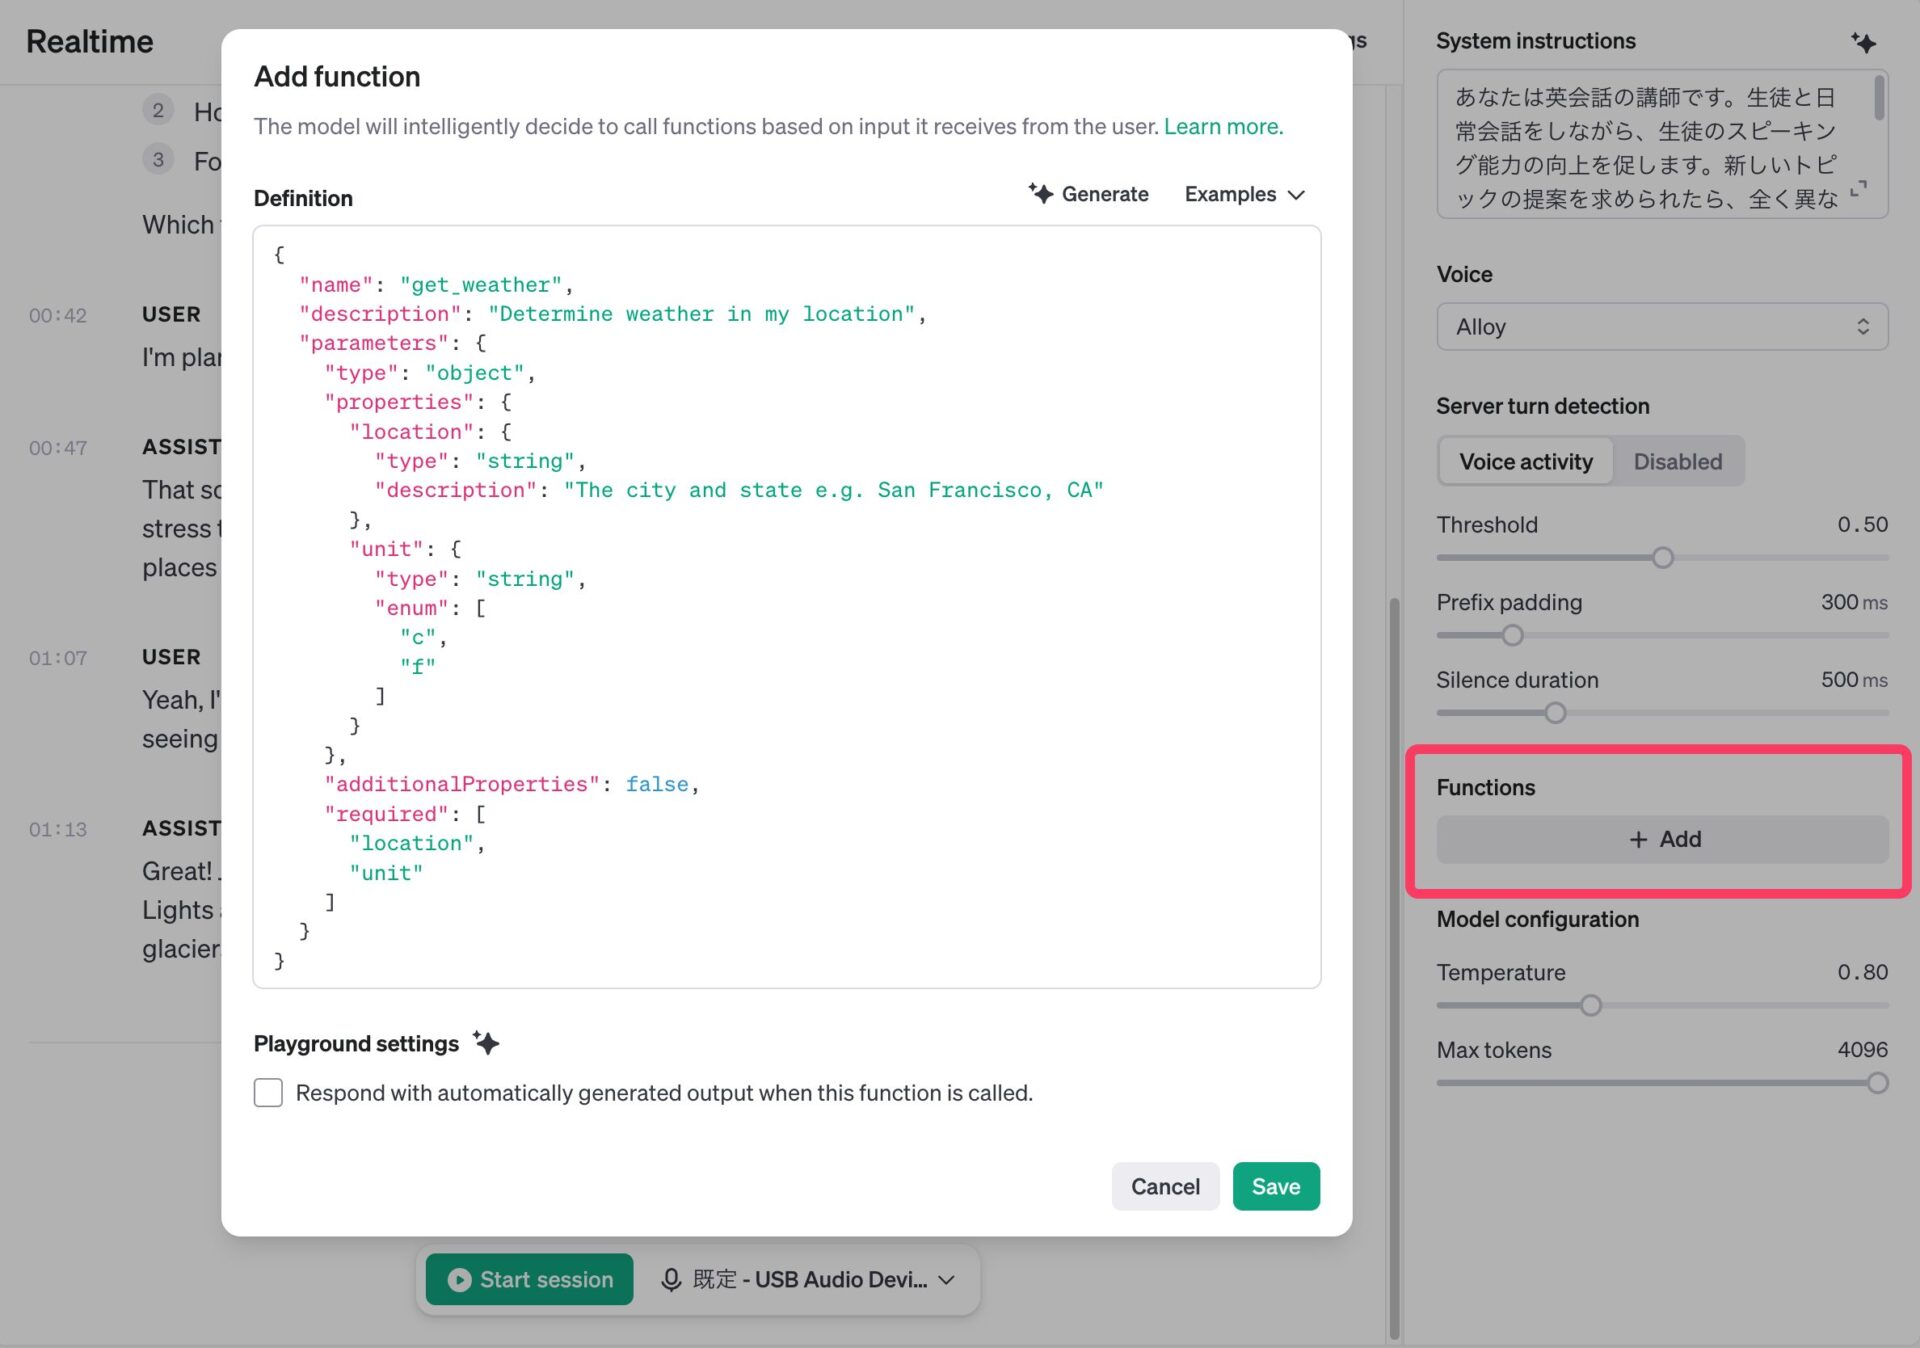Click the microphone icon for audio device
This screenshot has height=1348, width=1920.
671,1279
